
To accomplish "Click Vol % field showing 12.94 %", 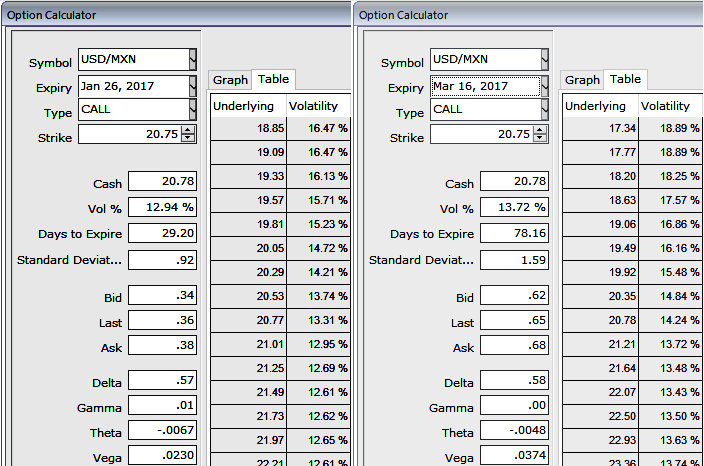I will (x=163, y=207).
